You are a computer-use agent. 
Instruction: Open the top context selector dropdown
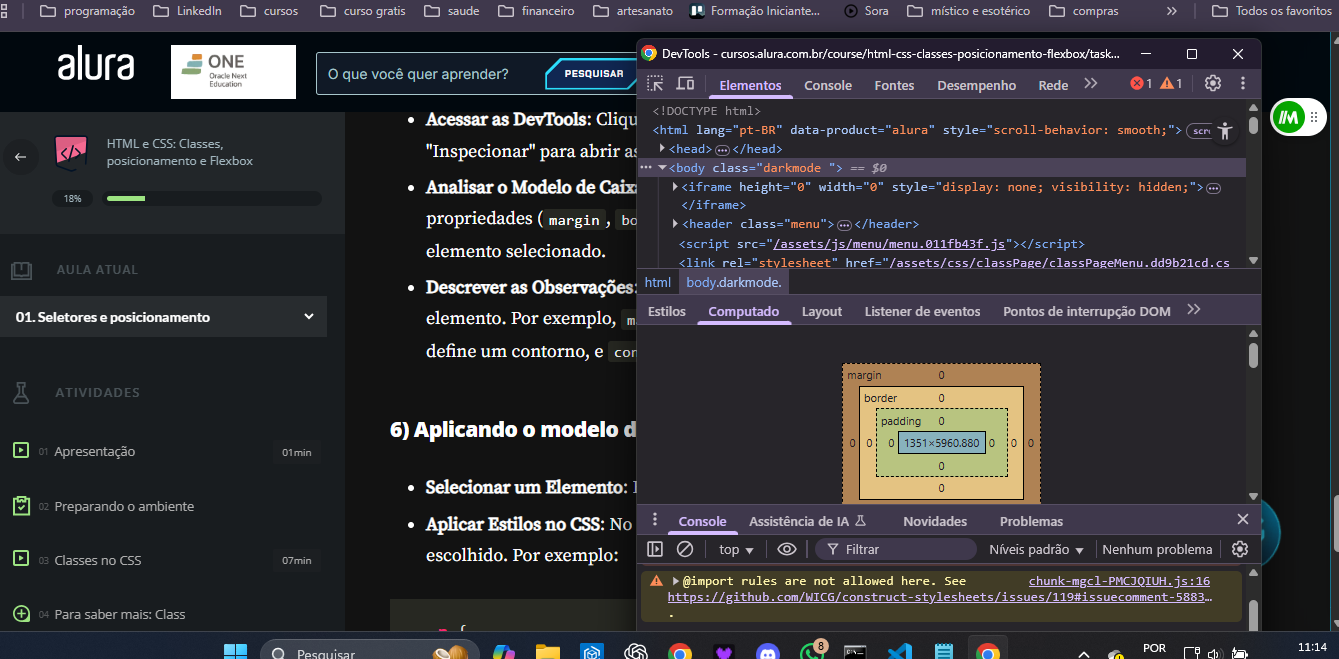coord(736,549)
